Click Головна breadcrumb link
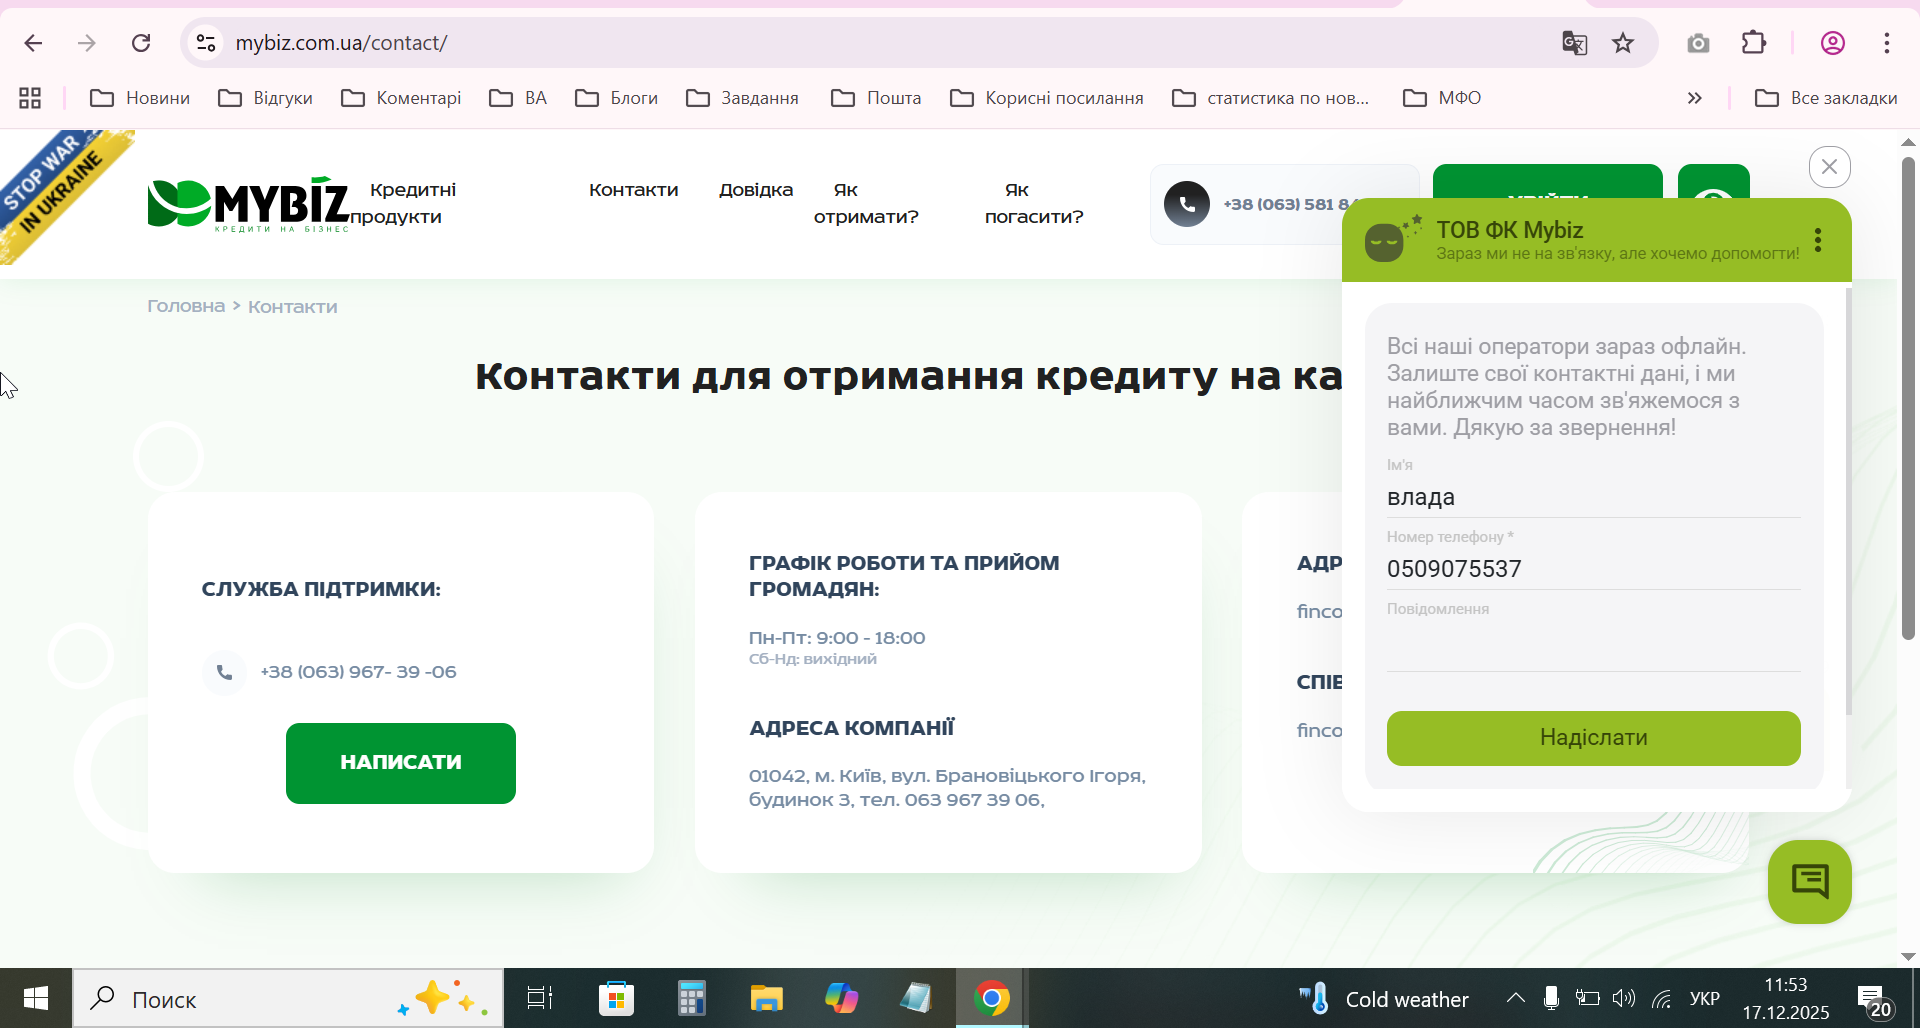Image resolution: width=1920 pixels, height=1028 pixels. [x=186, y=306]
